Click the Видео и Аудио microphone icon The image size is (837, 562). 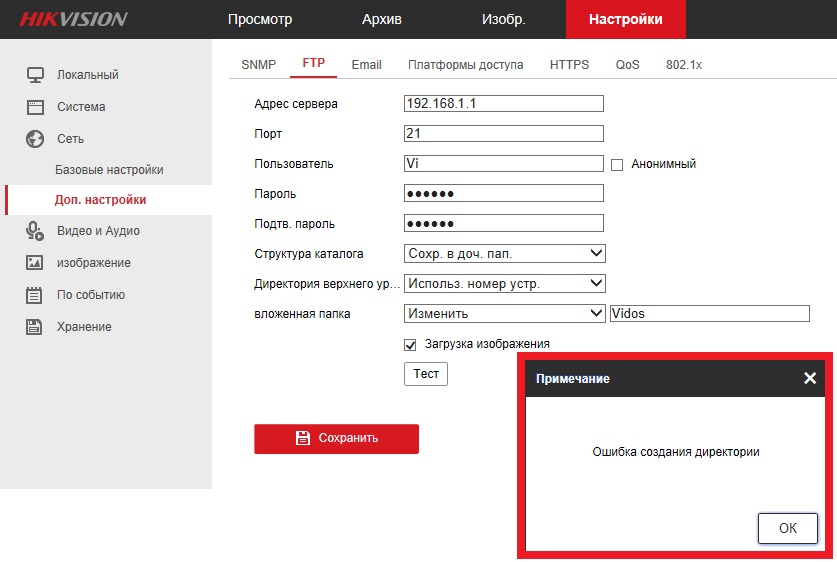35,231
